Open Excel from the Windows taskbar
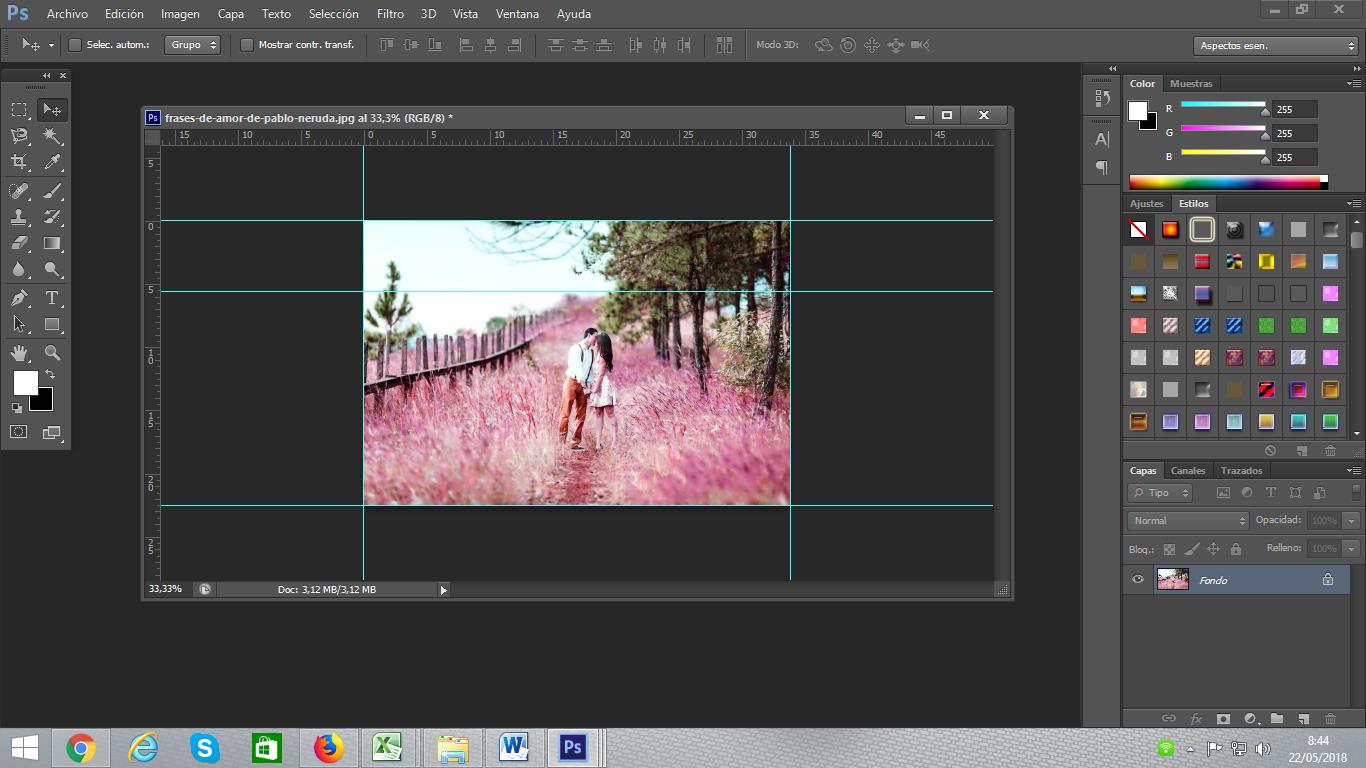Image resolution: width=1366 pixels, height=768 pixels. (387, 748)
